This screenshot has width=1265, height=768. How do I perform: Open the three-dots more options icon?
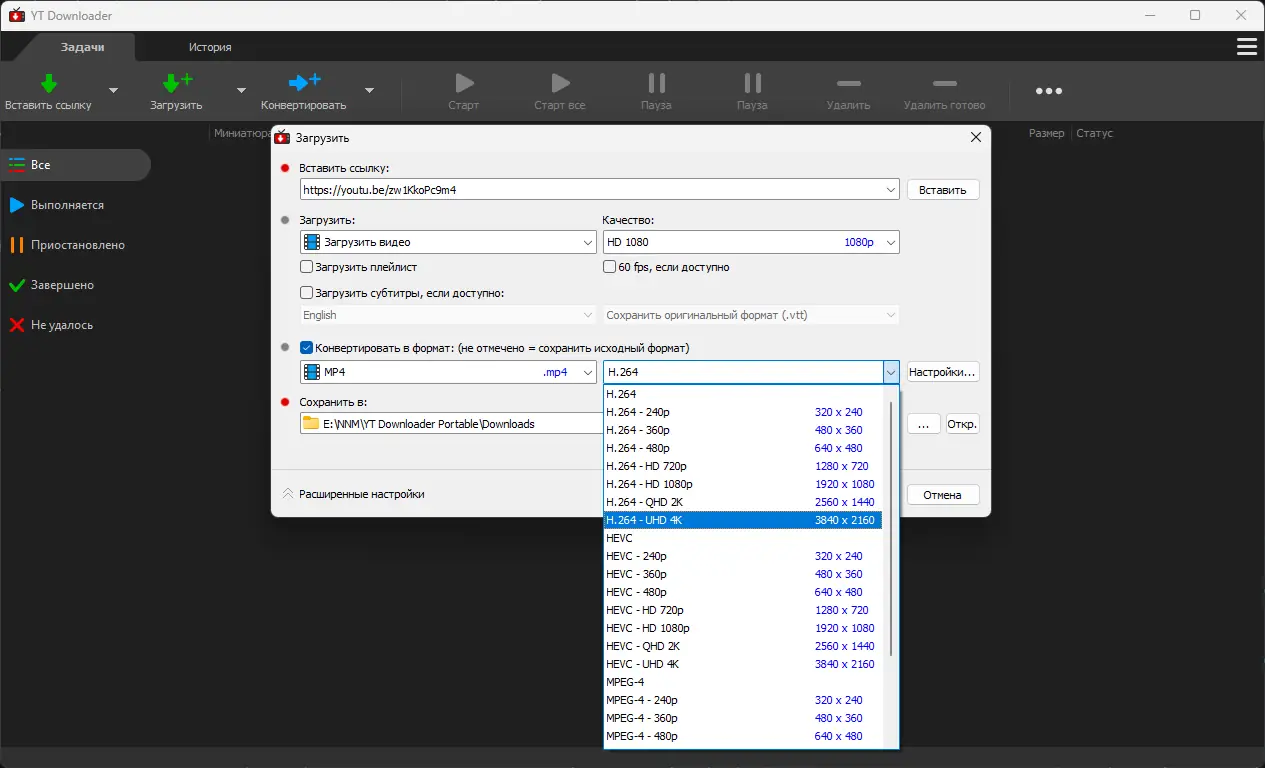coord(1048,91)
